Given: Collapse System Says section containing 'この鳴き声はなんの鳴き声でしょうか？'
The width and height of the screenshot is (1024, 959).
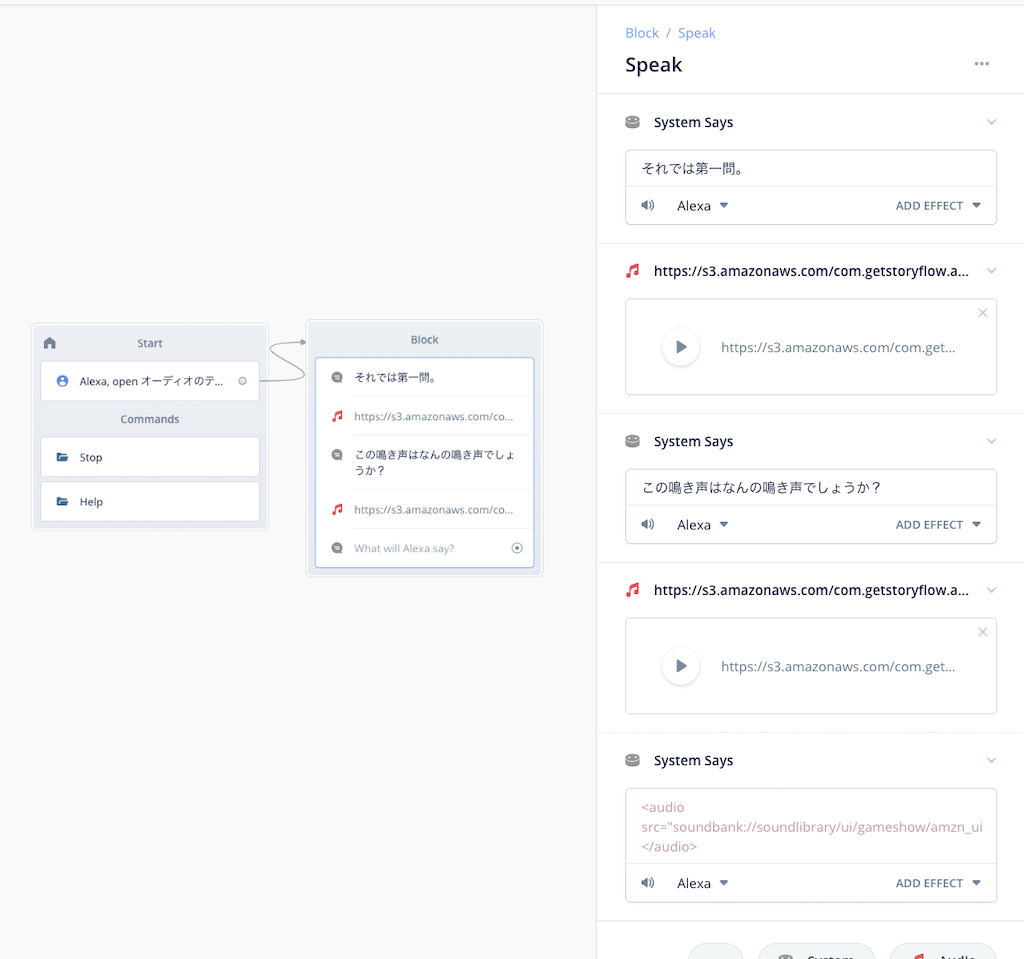Looking at the screenshot, I should click(991, 441).
